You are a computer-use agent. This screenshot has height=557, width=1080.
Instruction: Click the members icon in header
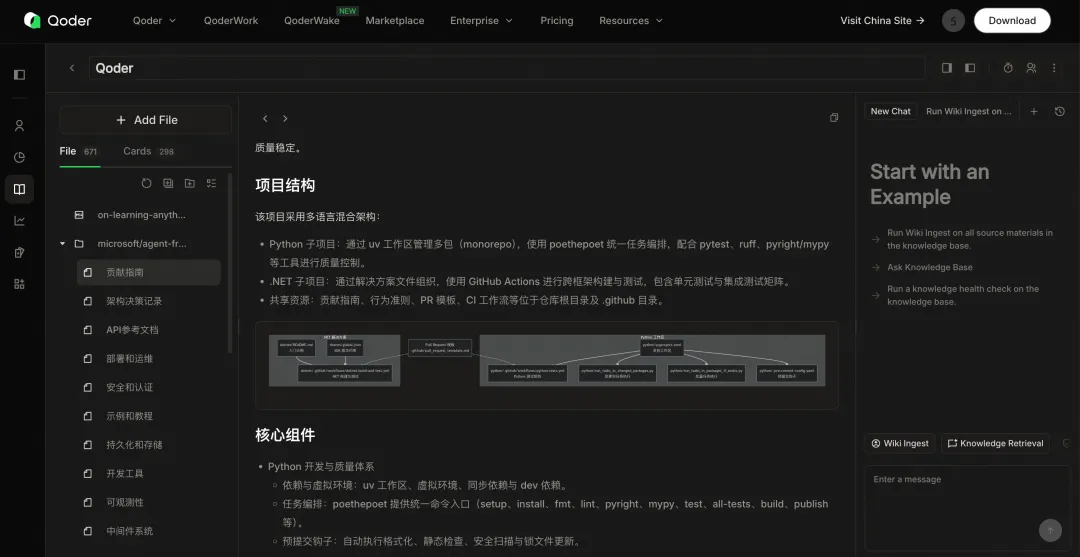(x=1031, y=67)
